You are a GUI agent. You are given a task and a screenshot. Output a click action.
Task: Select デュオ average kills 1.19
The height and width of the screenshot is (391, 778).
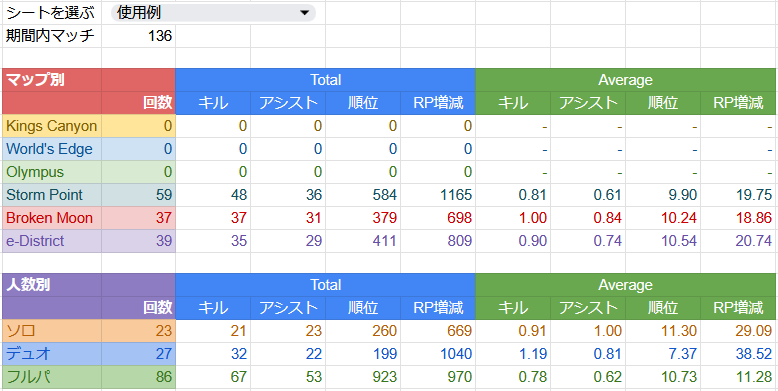(x=513, y=354)
